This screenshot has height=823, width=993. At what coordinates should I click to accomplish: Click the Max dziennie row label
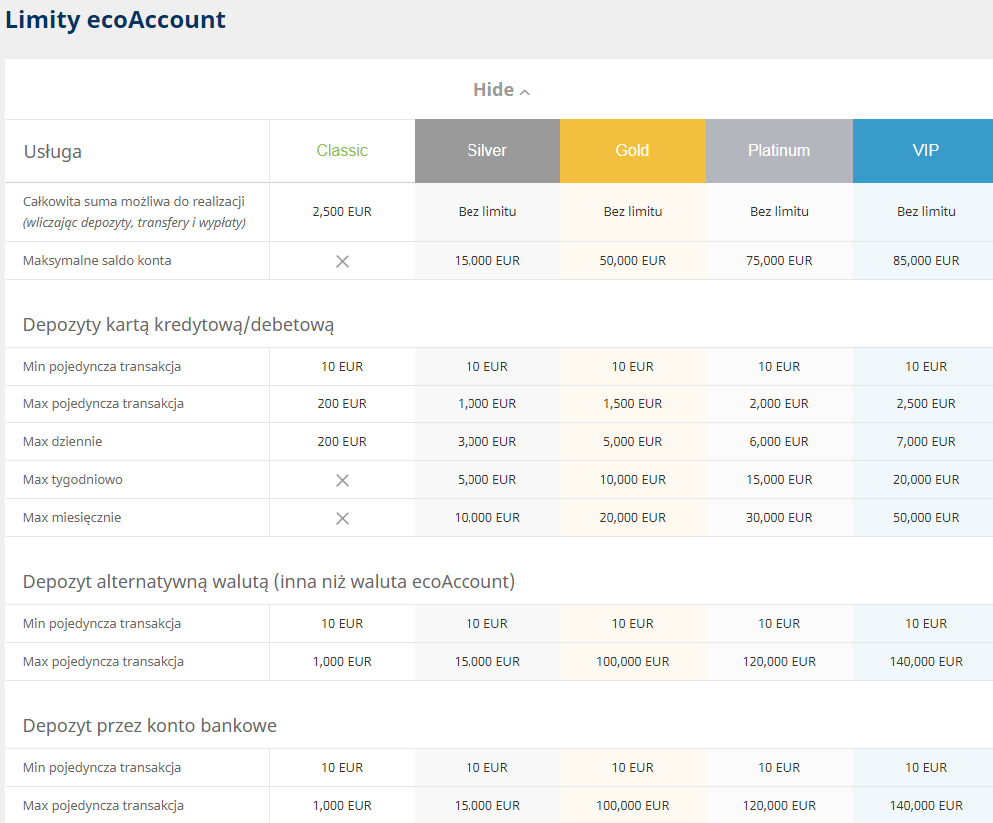click(x=62, y=442)
